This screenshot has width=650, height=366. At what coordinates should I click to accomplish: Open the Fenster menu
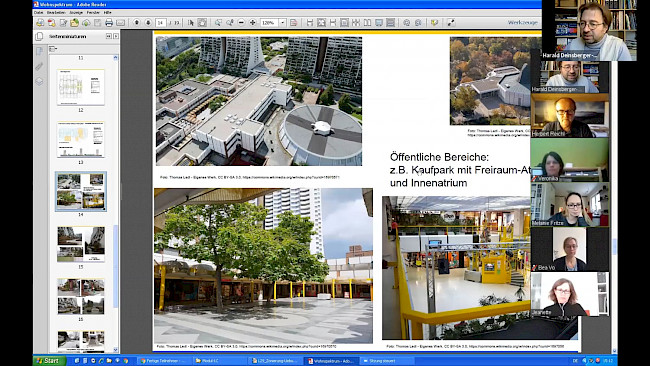[x=93, y=13]
